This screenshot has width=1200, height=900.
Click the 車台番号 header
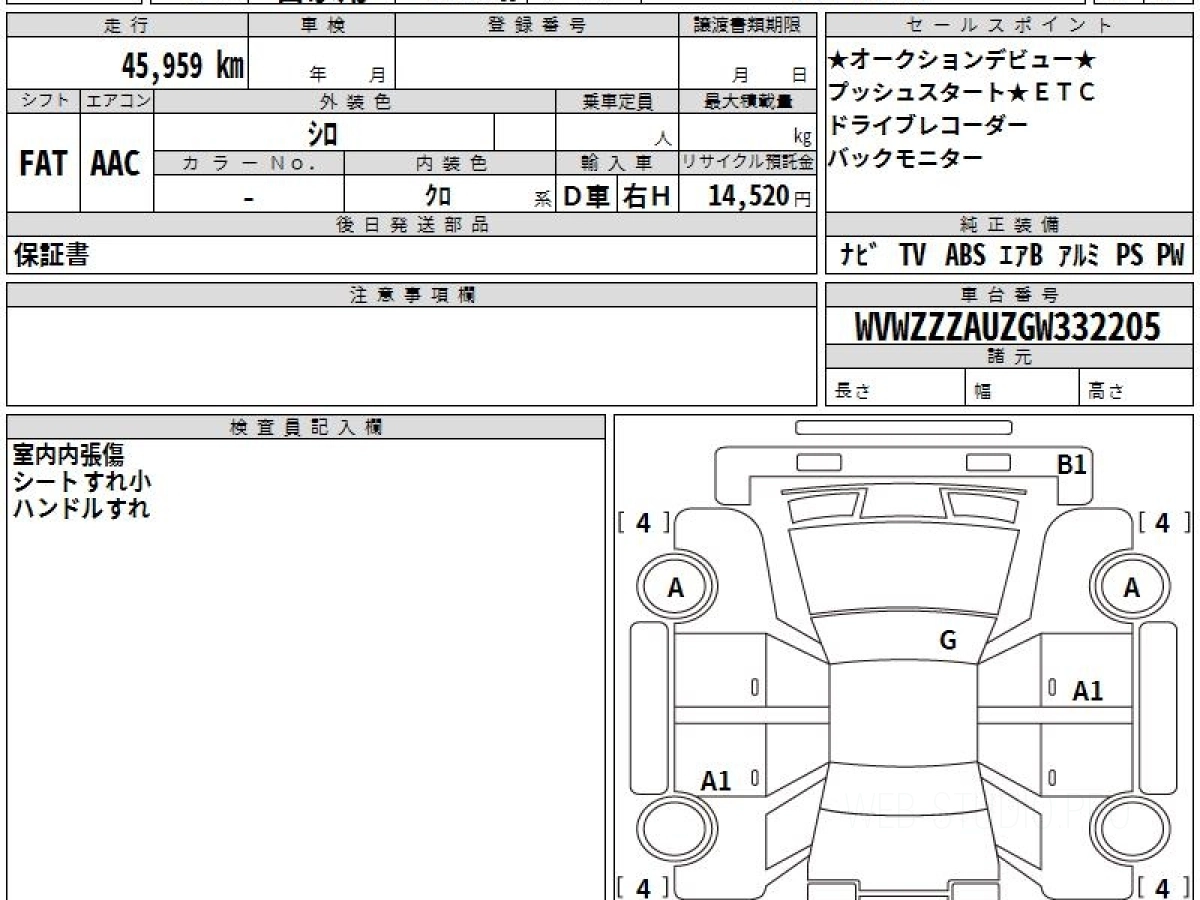coord(1009,295)
